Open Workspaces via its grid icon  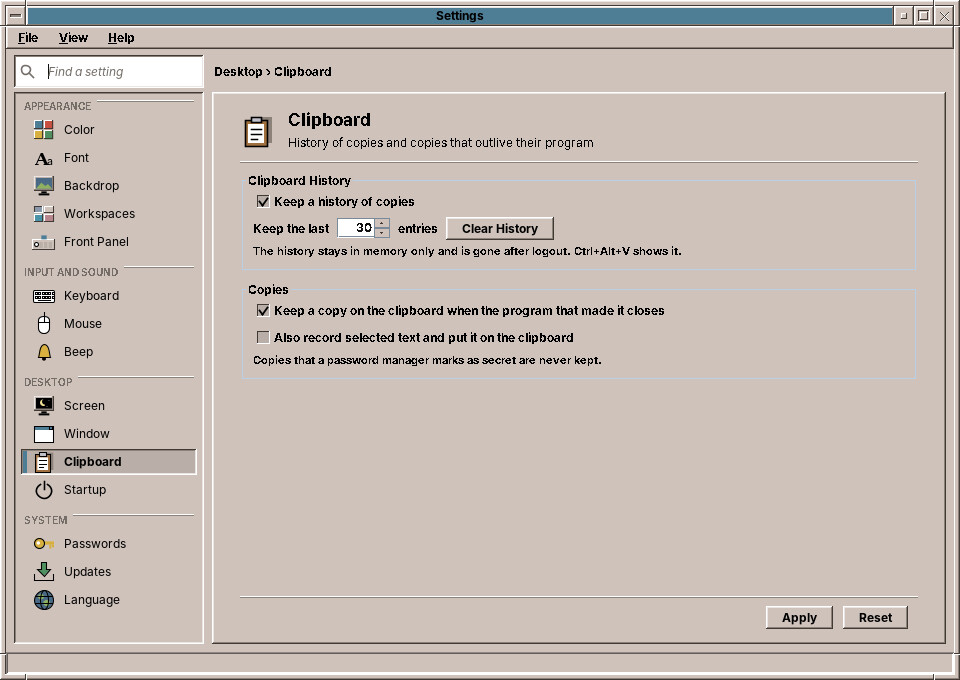pyautogui.click(x=43, y=214)
